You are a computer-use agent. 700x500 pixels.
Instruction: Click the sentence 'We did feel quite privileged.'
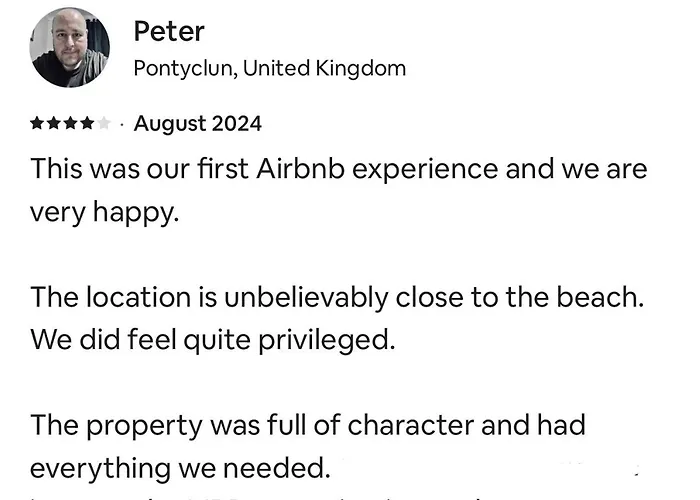coord(213,340)
